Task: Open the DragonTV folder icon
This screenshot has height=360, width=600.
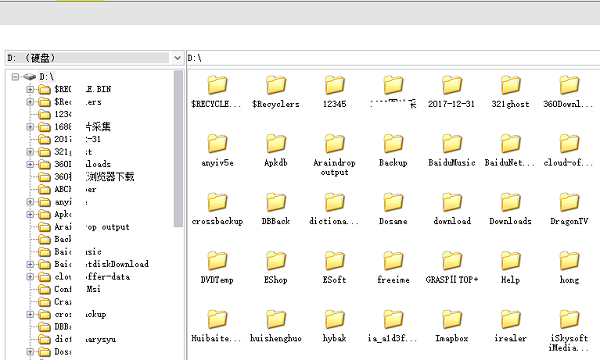Action: [569, 202]
